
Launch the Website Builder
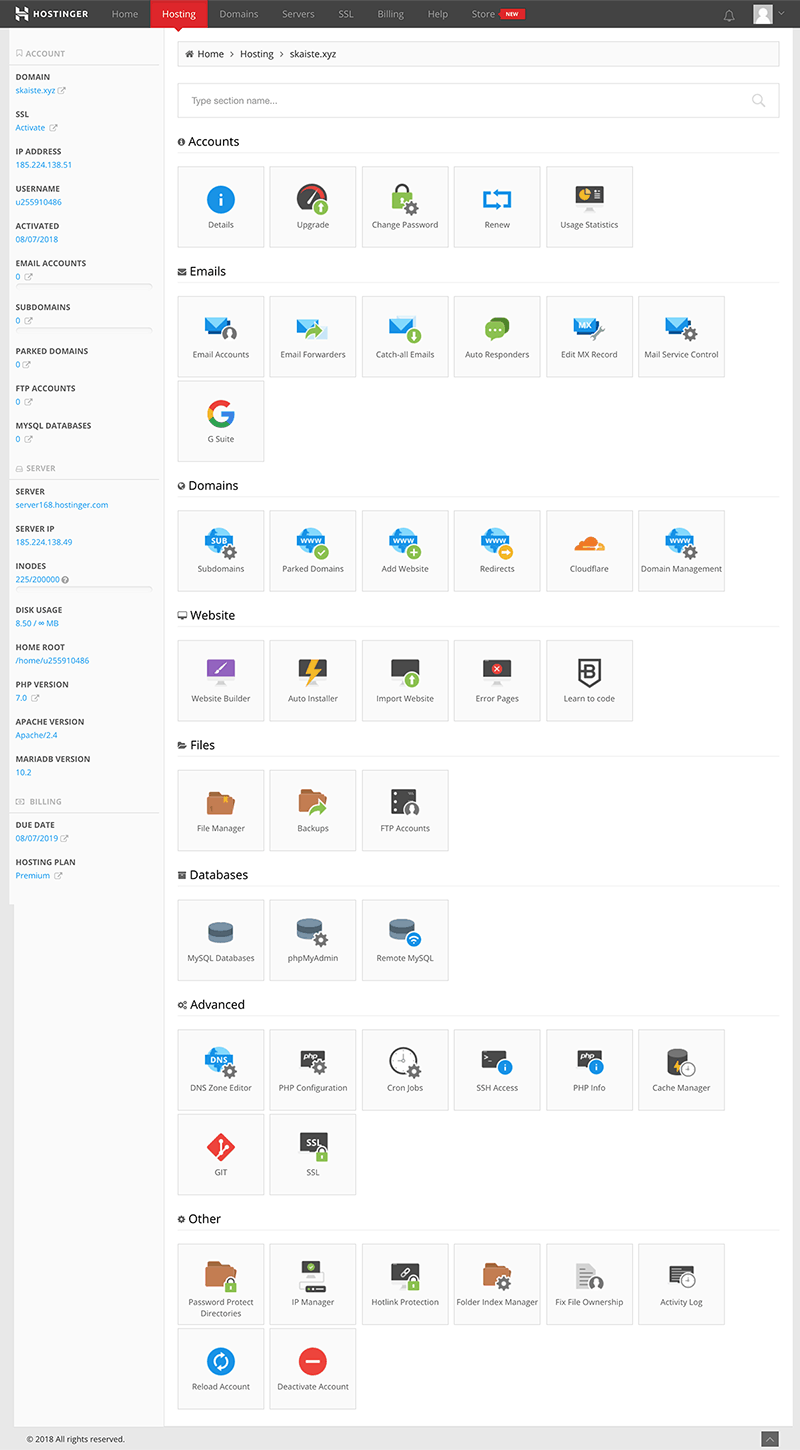click(x=221, y=681)
